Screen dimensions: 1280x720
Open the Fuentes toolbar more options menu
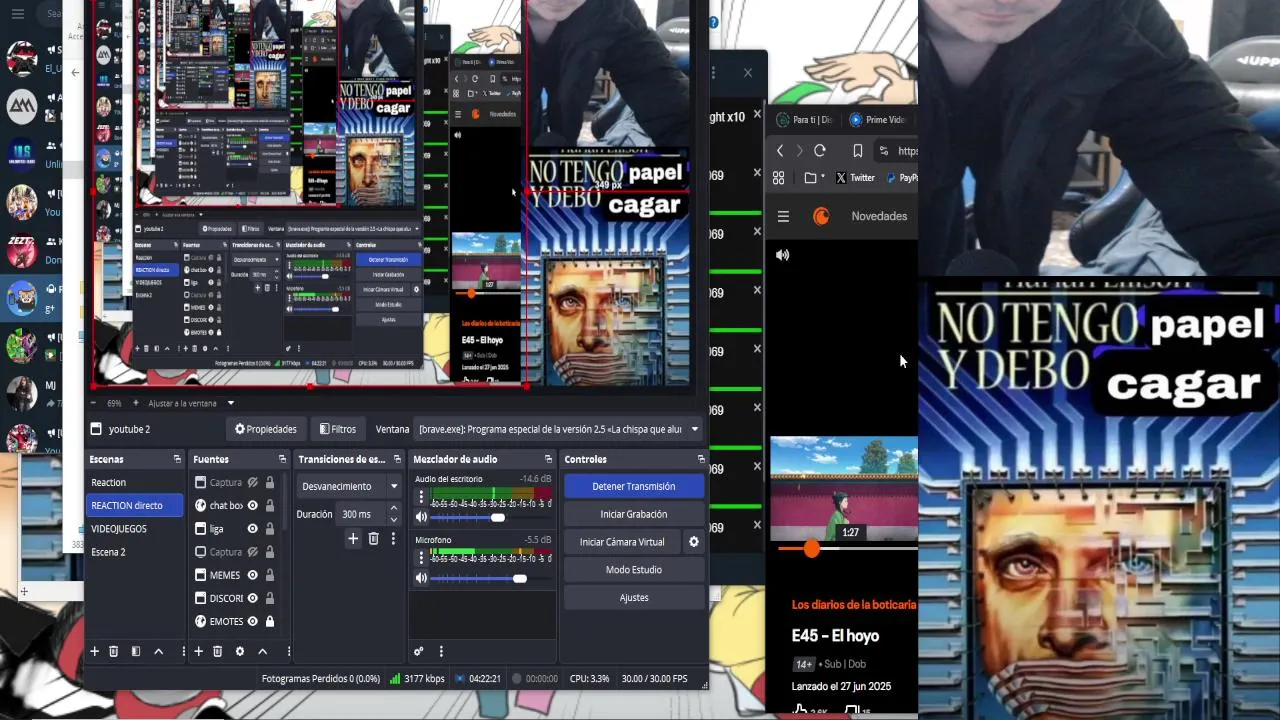click(x=288, y=651)
